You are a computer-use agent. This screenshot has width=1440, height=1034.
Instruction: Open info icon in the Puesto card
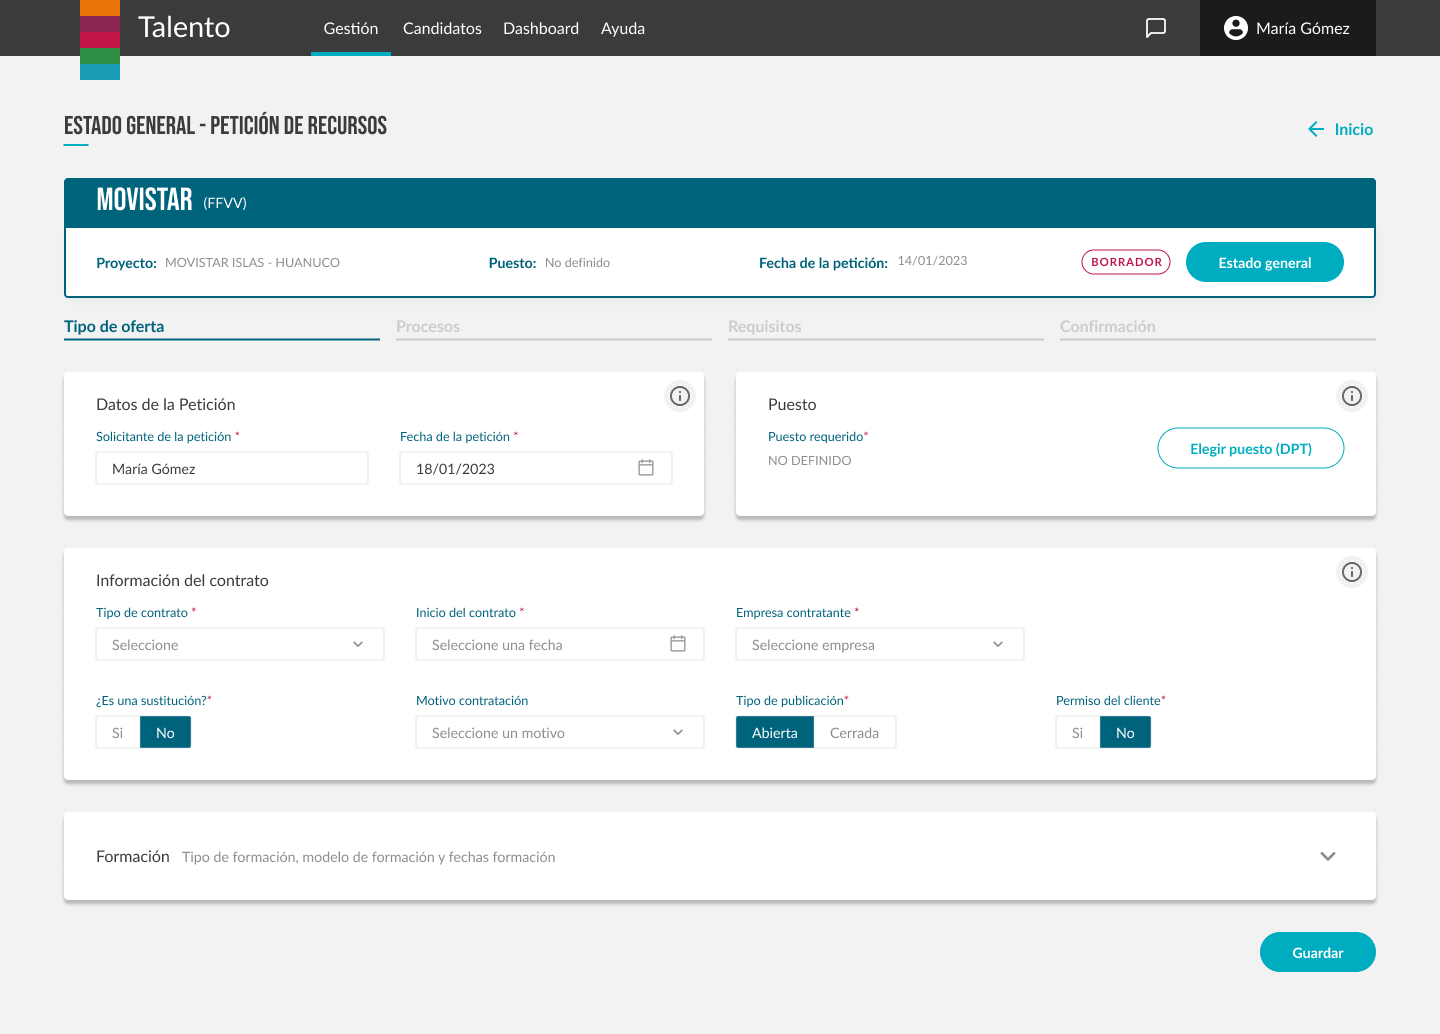1352,396
